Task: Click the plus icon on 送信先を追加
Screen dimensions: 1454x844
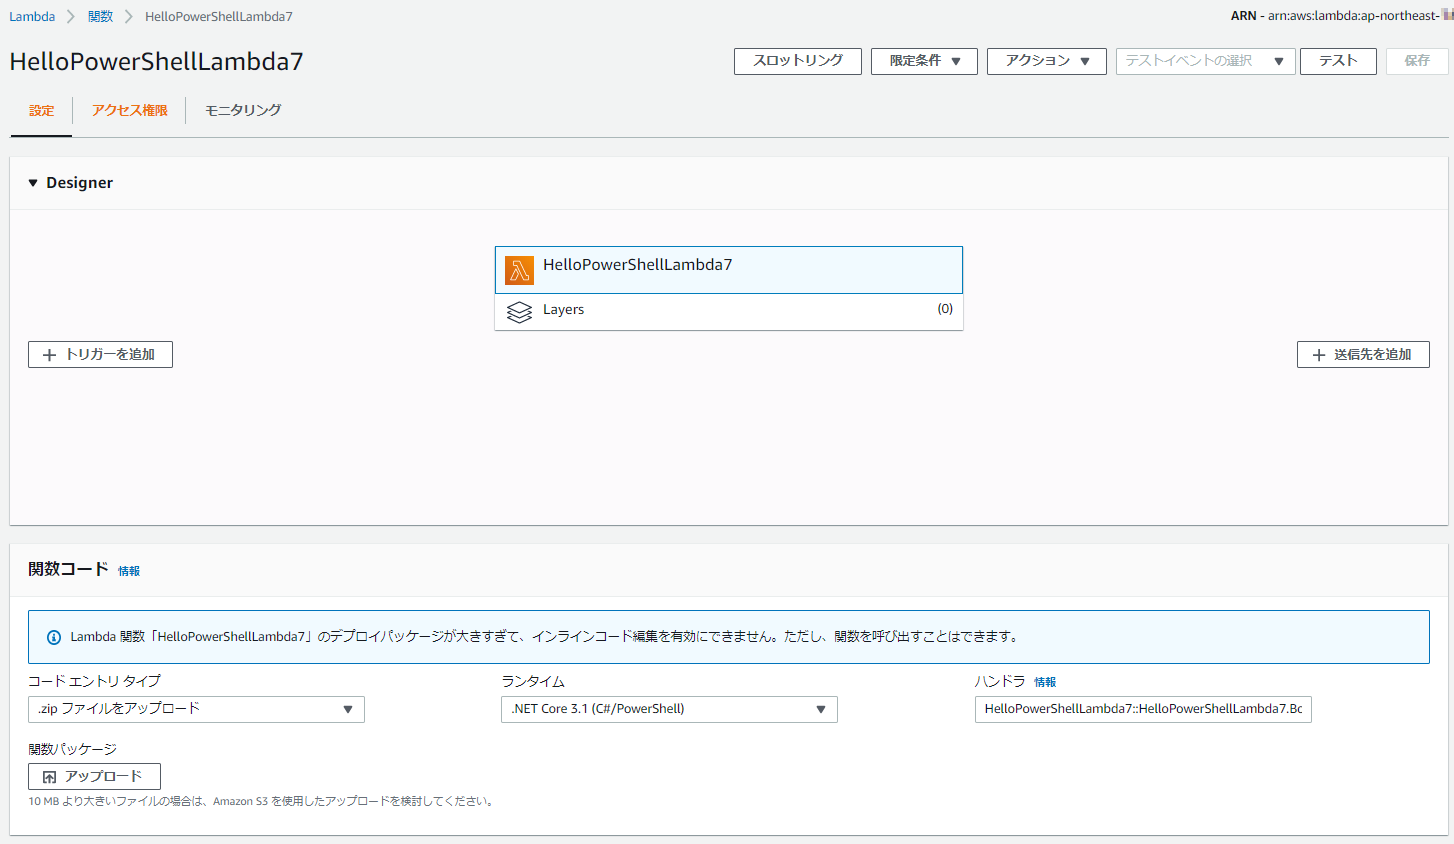Action: click(x=1318, y=354)
